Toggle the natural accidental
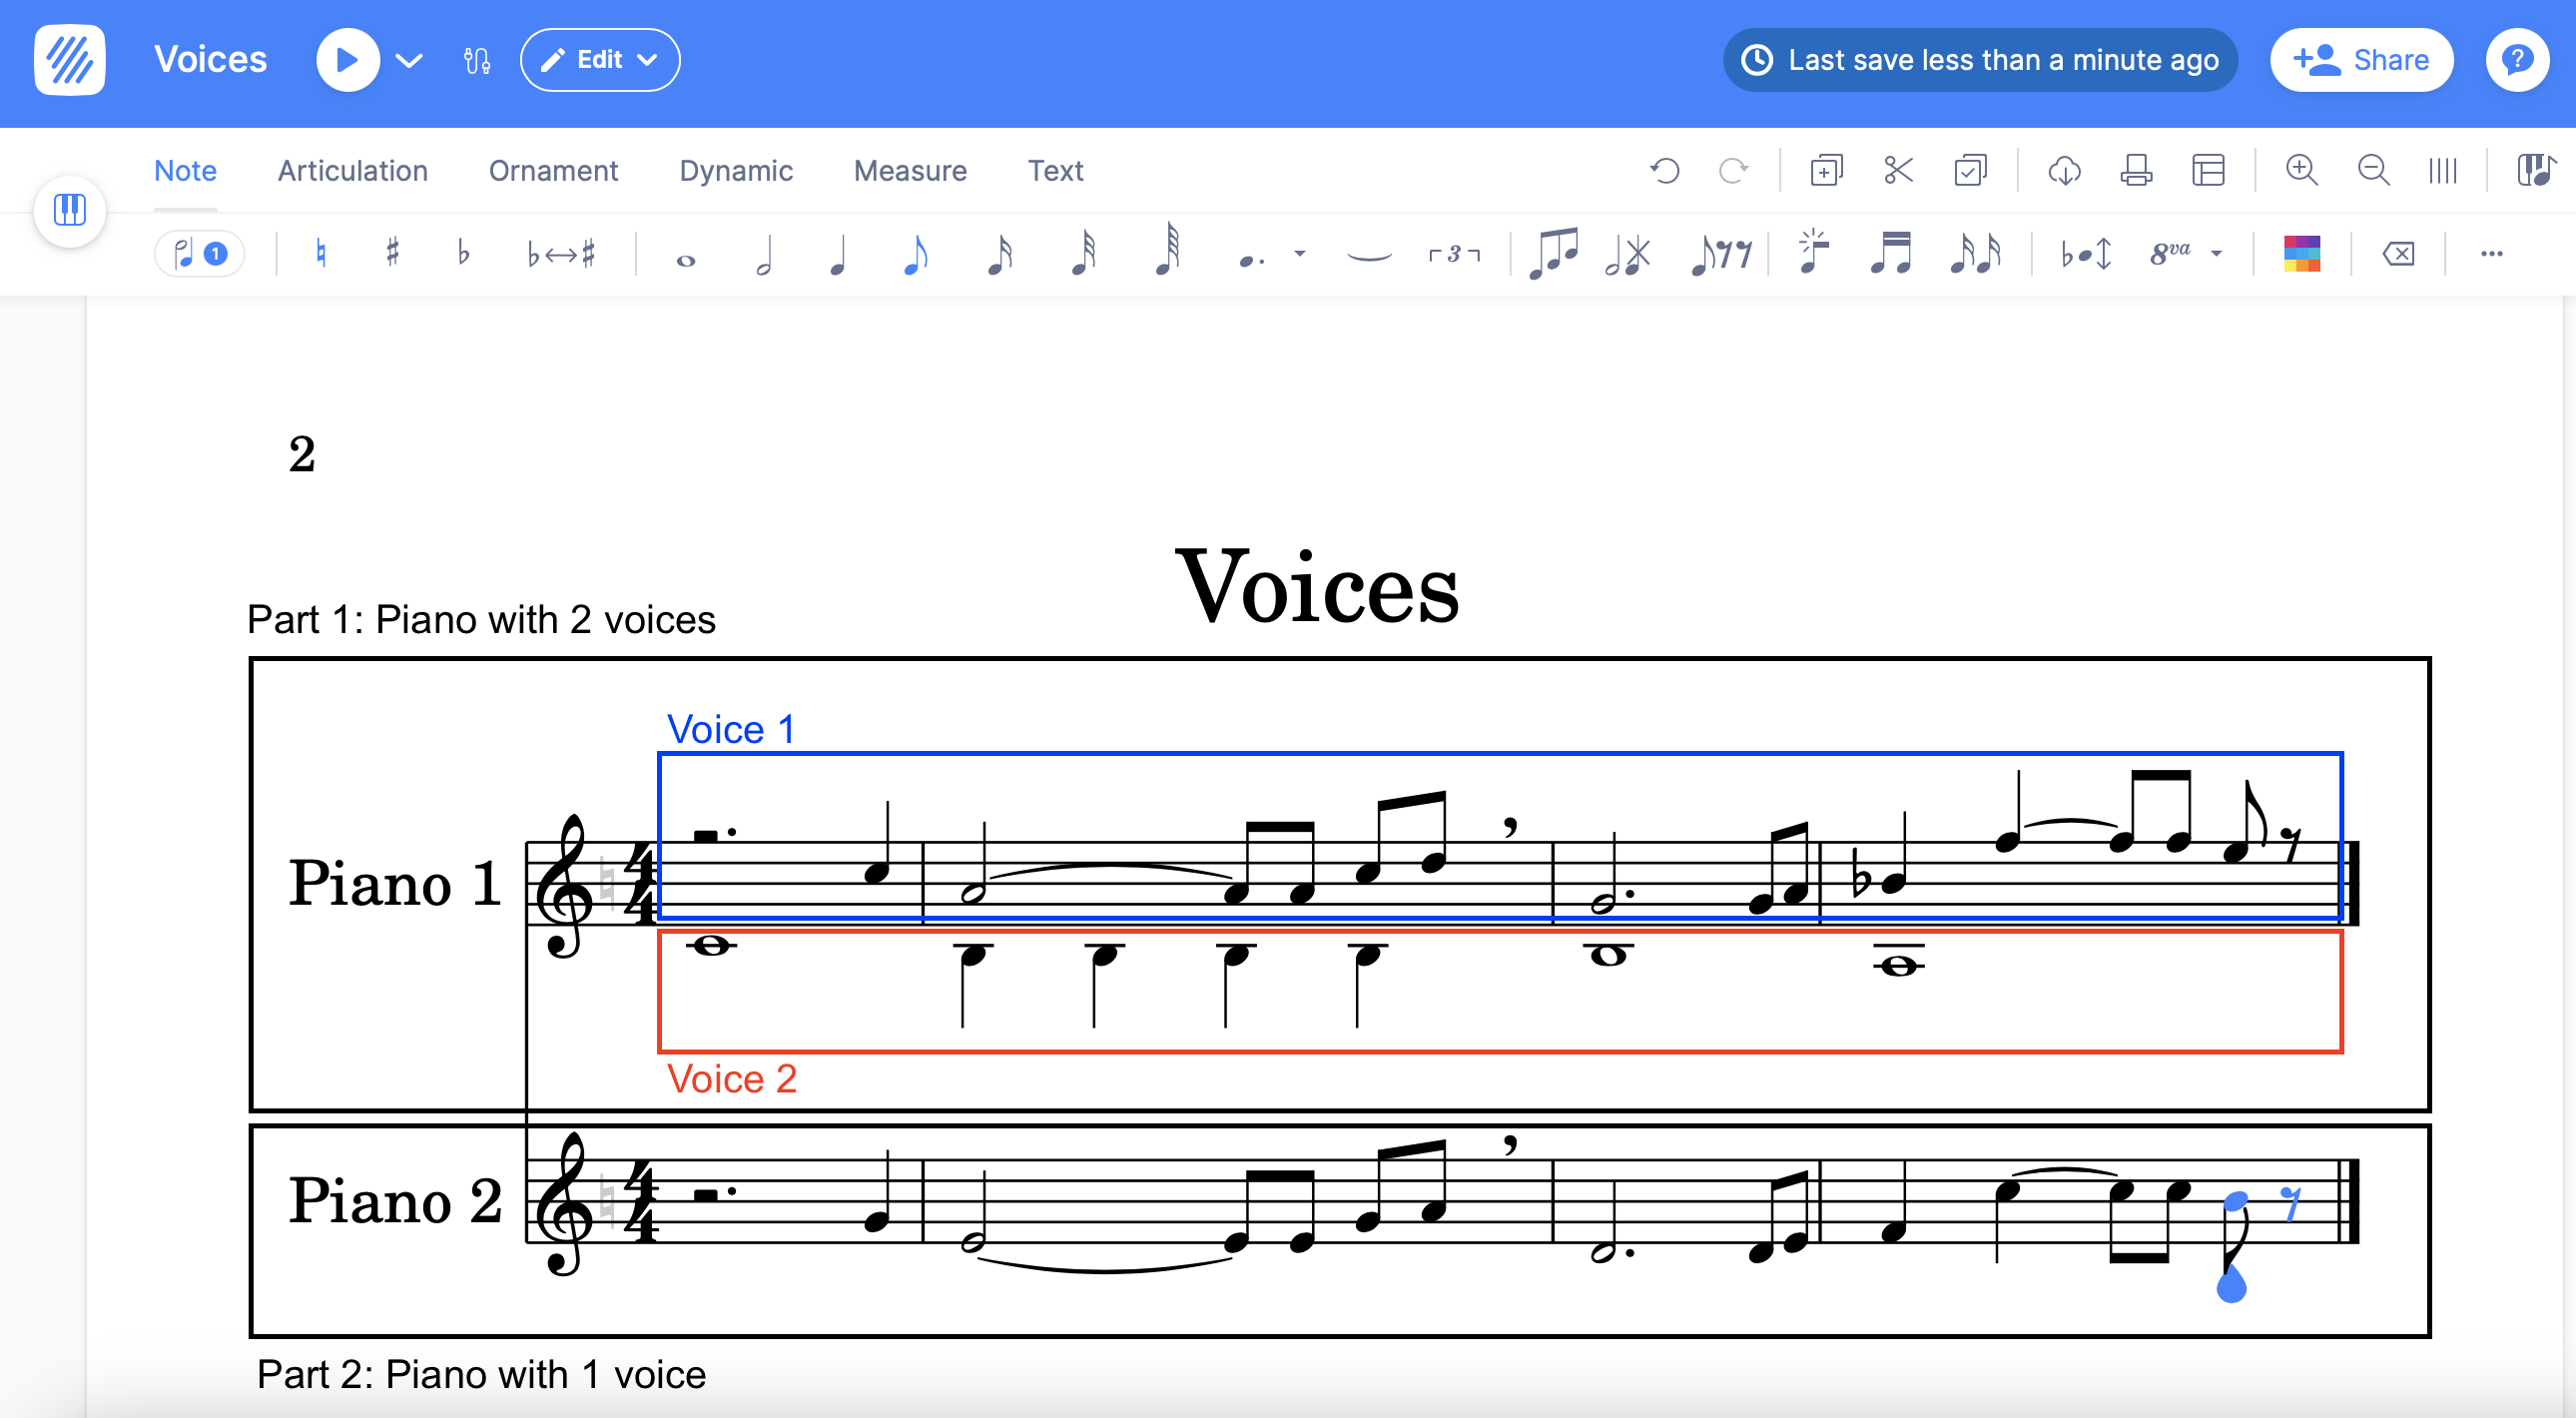 click(320, 253)
